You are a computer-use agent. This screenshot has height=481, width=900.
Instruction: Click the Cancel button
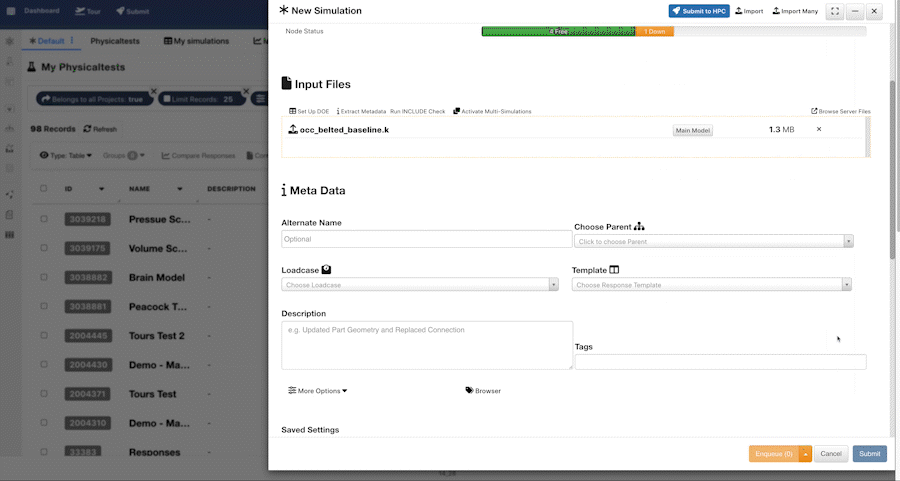tap(831, 453)
